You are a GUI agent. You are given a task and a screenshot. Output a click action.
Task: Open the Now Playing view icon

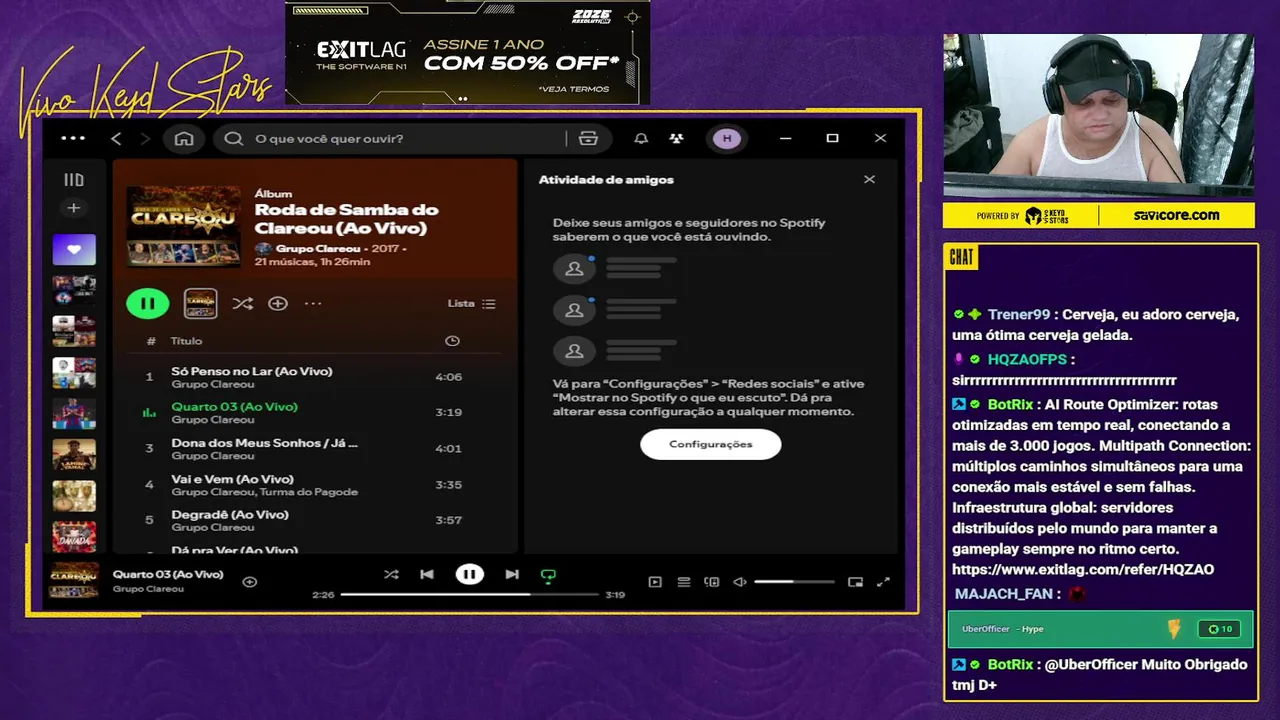pyautogui.click(x=655, y=581)
